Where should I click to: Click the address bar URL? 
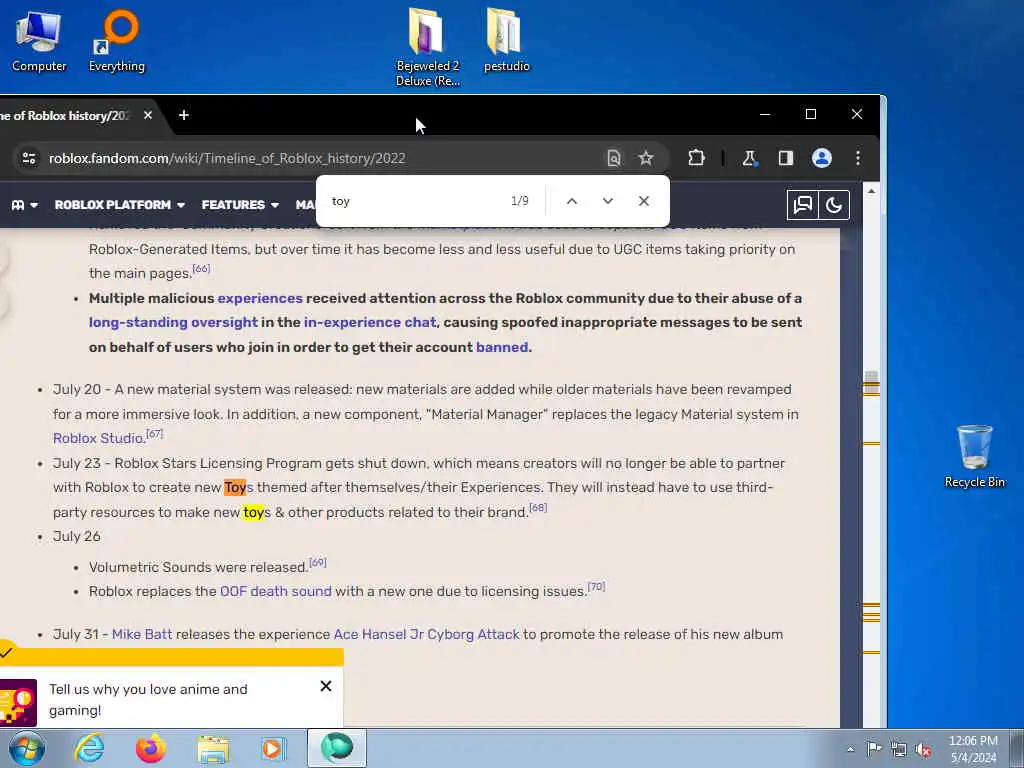[x=227, y=158]
